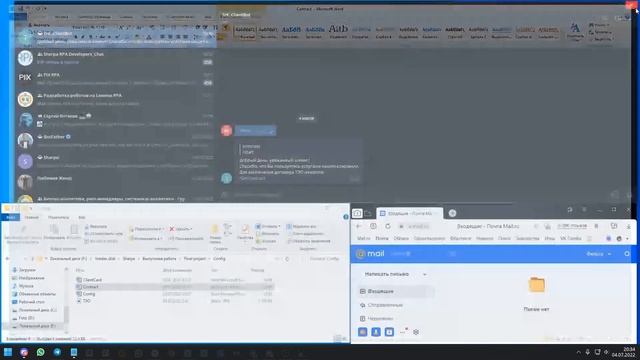Click the first blue square icon in mail sidebar

(362, 332)
